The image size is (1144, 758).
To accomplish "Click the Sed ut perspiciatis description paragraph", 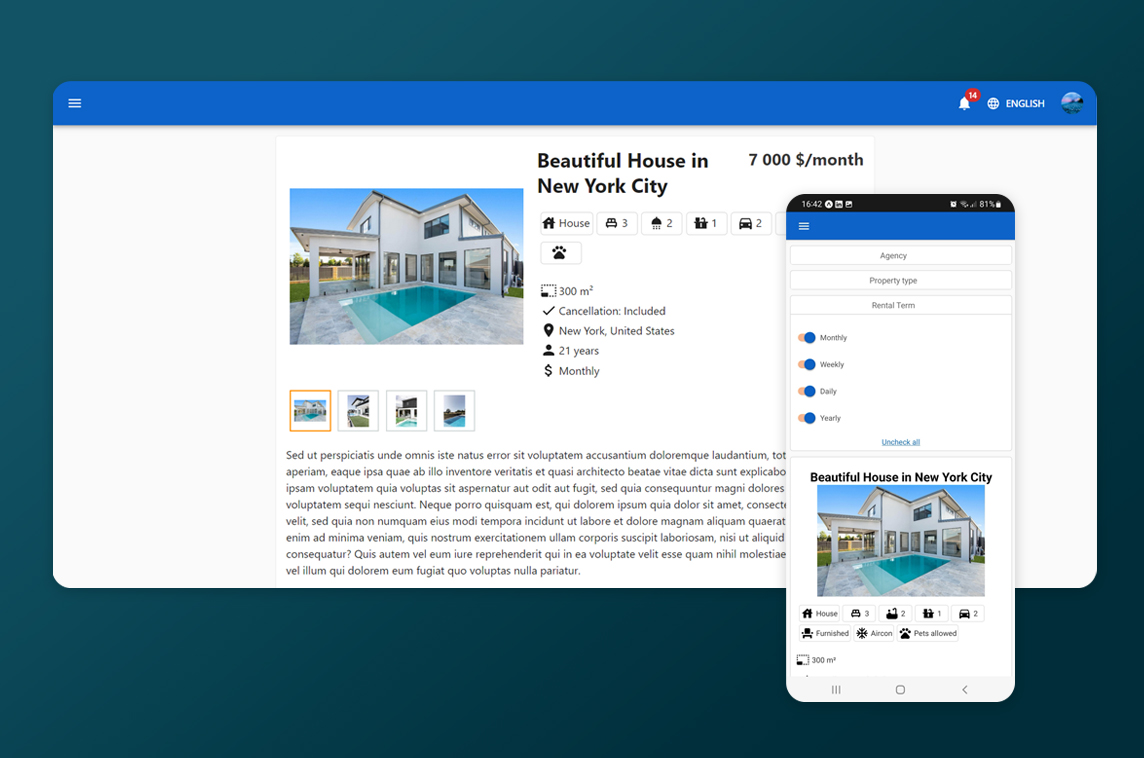I will coord(536,513).
